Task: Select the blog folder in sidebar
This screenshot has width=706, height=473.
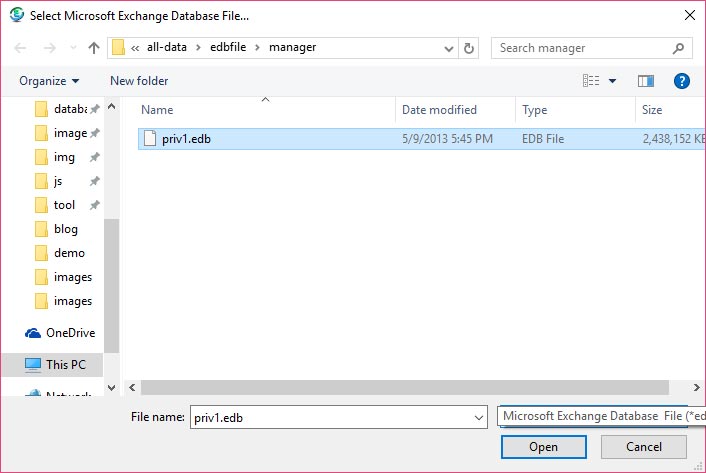Action: (66, 229)
